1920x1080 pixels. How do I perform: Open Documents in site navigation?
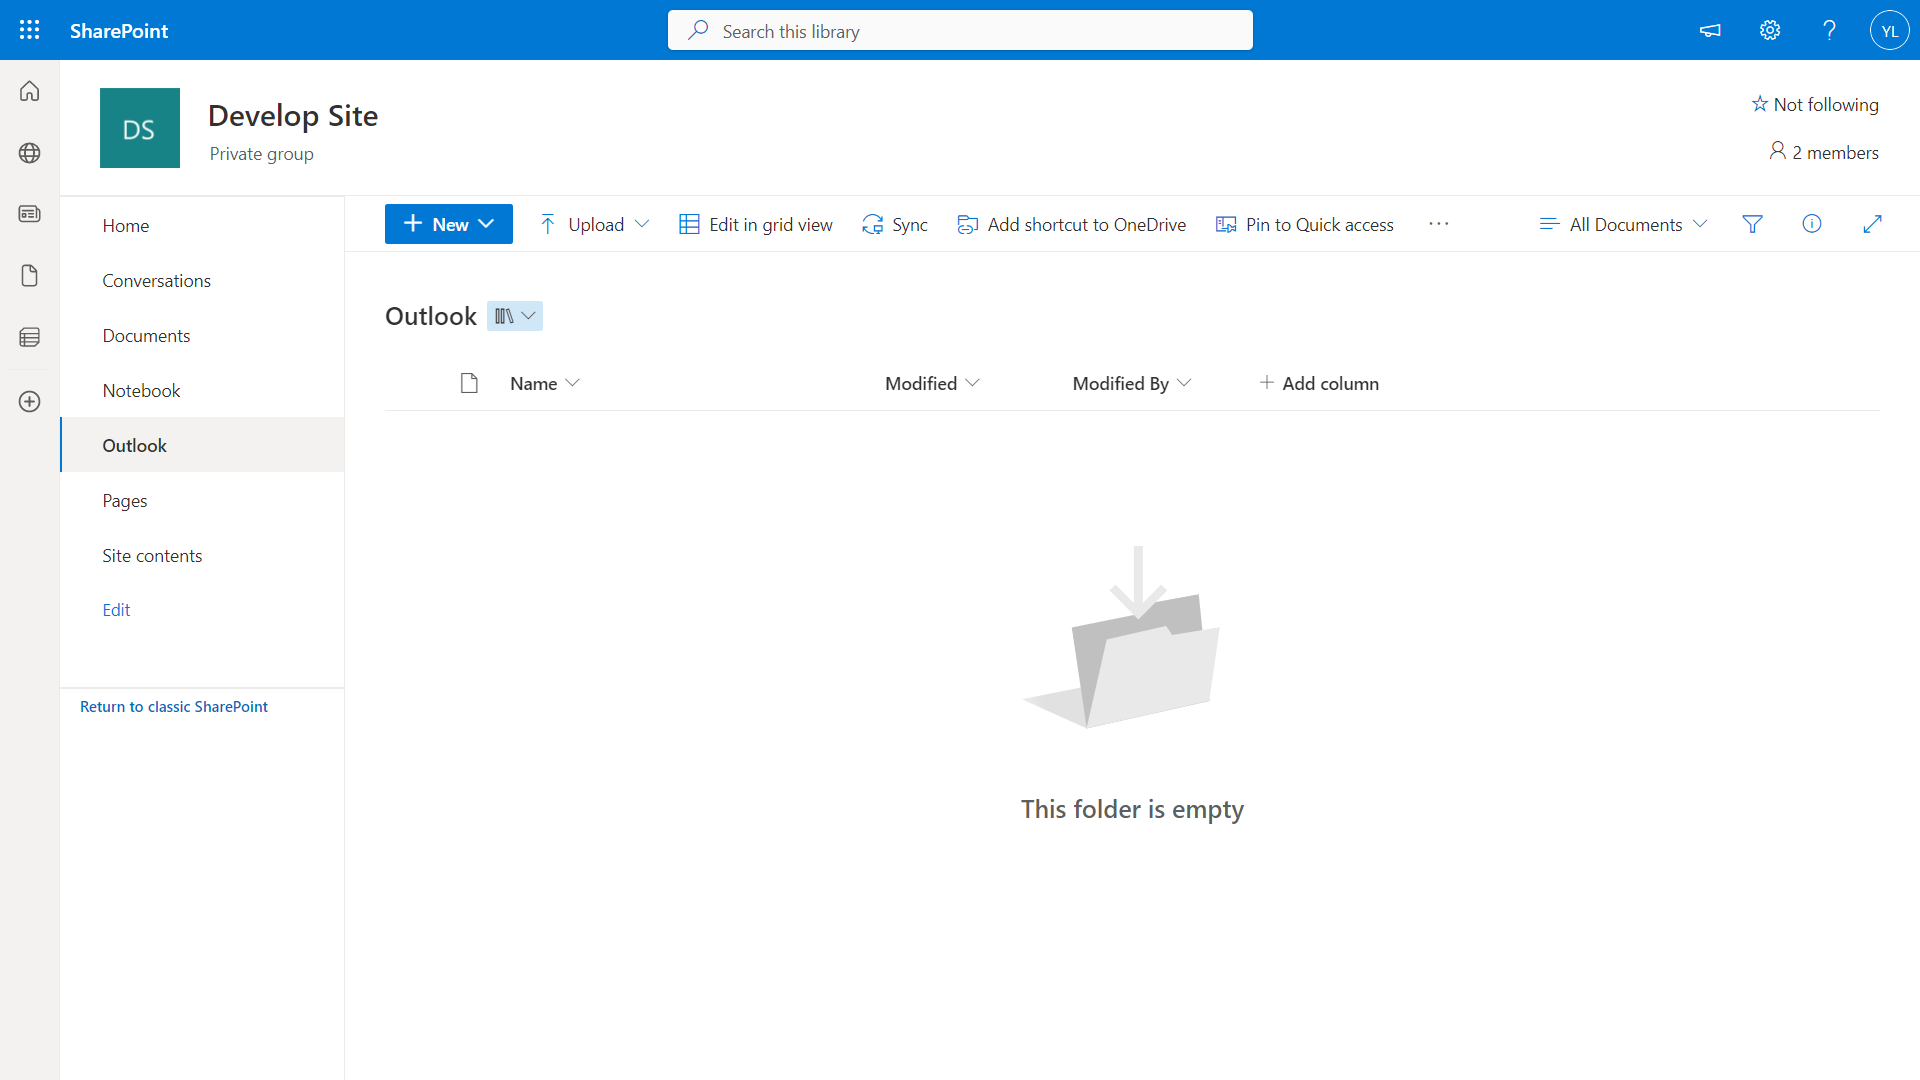point(203,335)
